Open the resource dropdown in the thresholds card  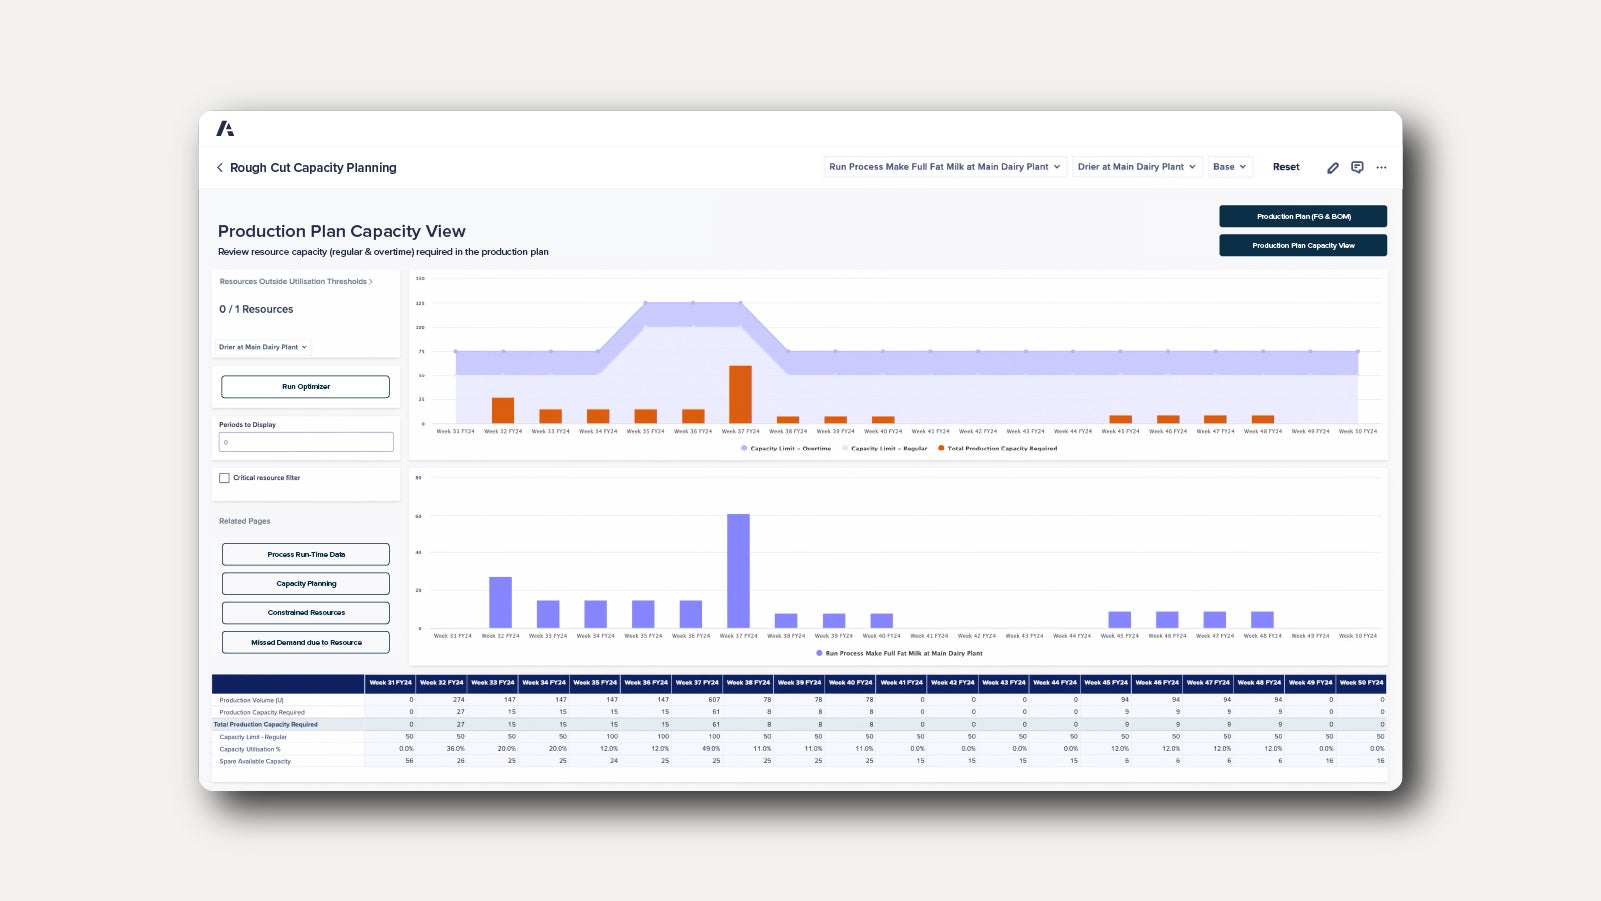[x=263, y=348]
